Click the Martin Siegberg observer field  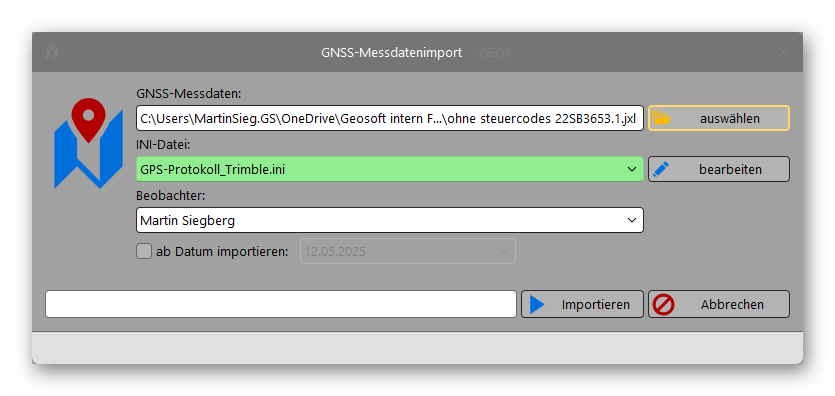[390, 220]
